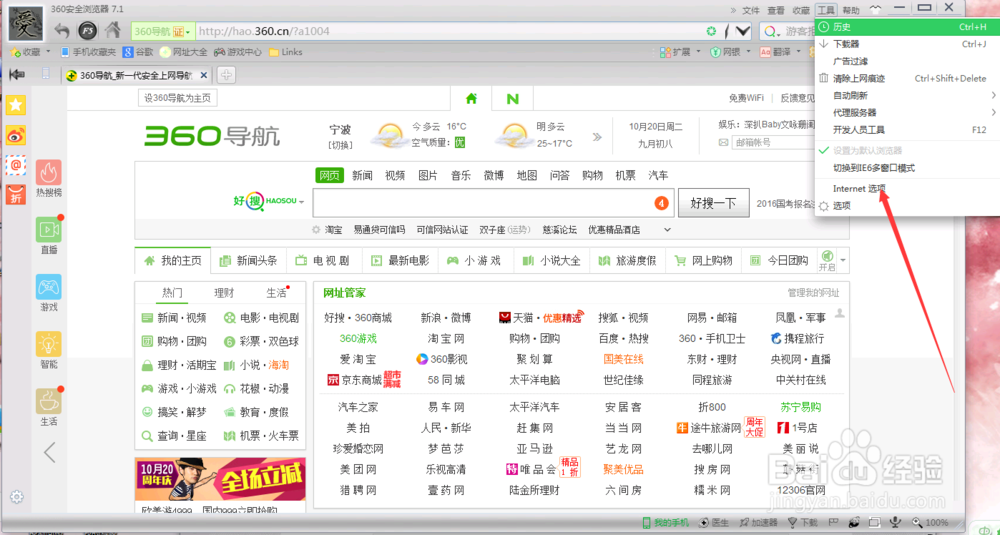Open the skin T-shirt icon in title bar
1000x535 pixels.
(x=875, y=9)
